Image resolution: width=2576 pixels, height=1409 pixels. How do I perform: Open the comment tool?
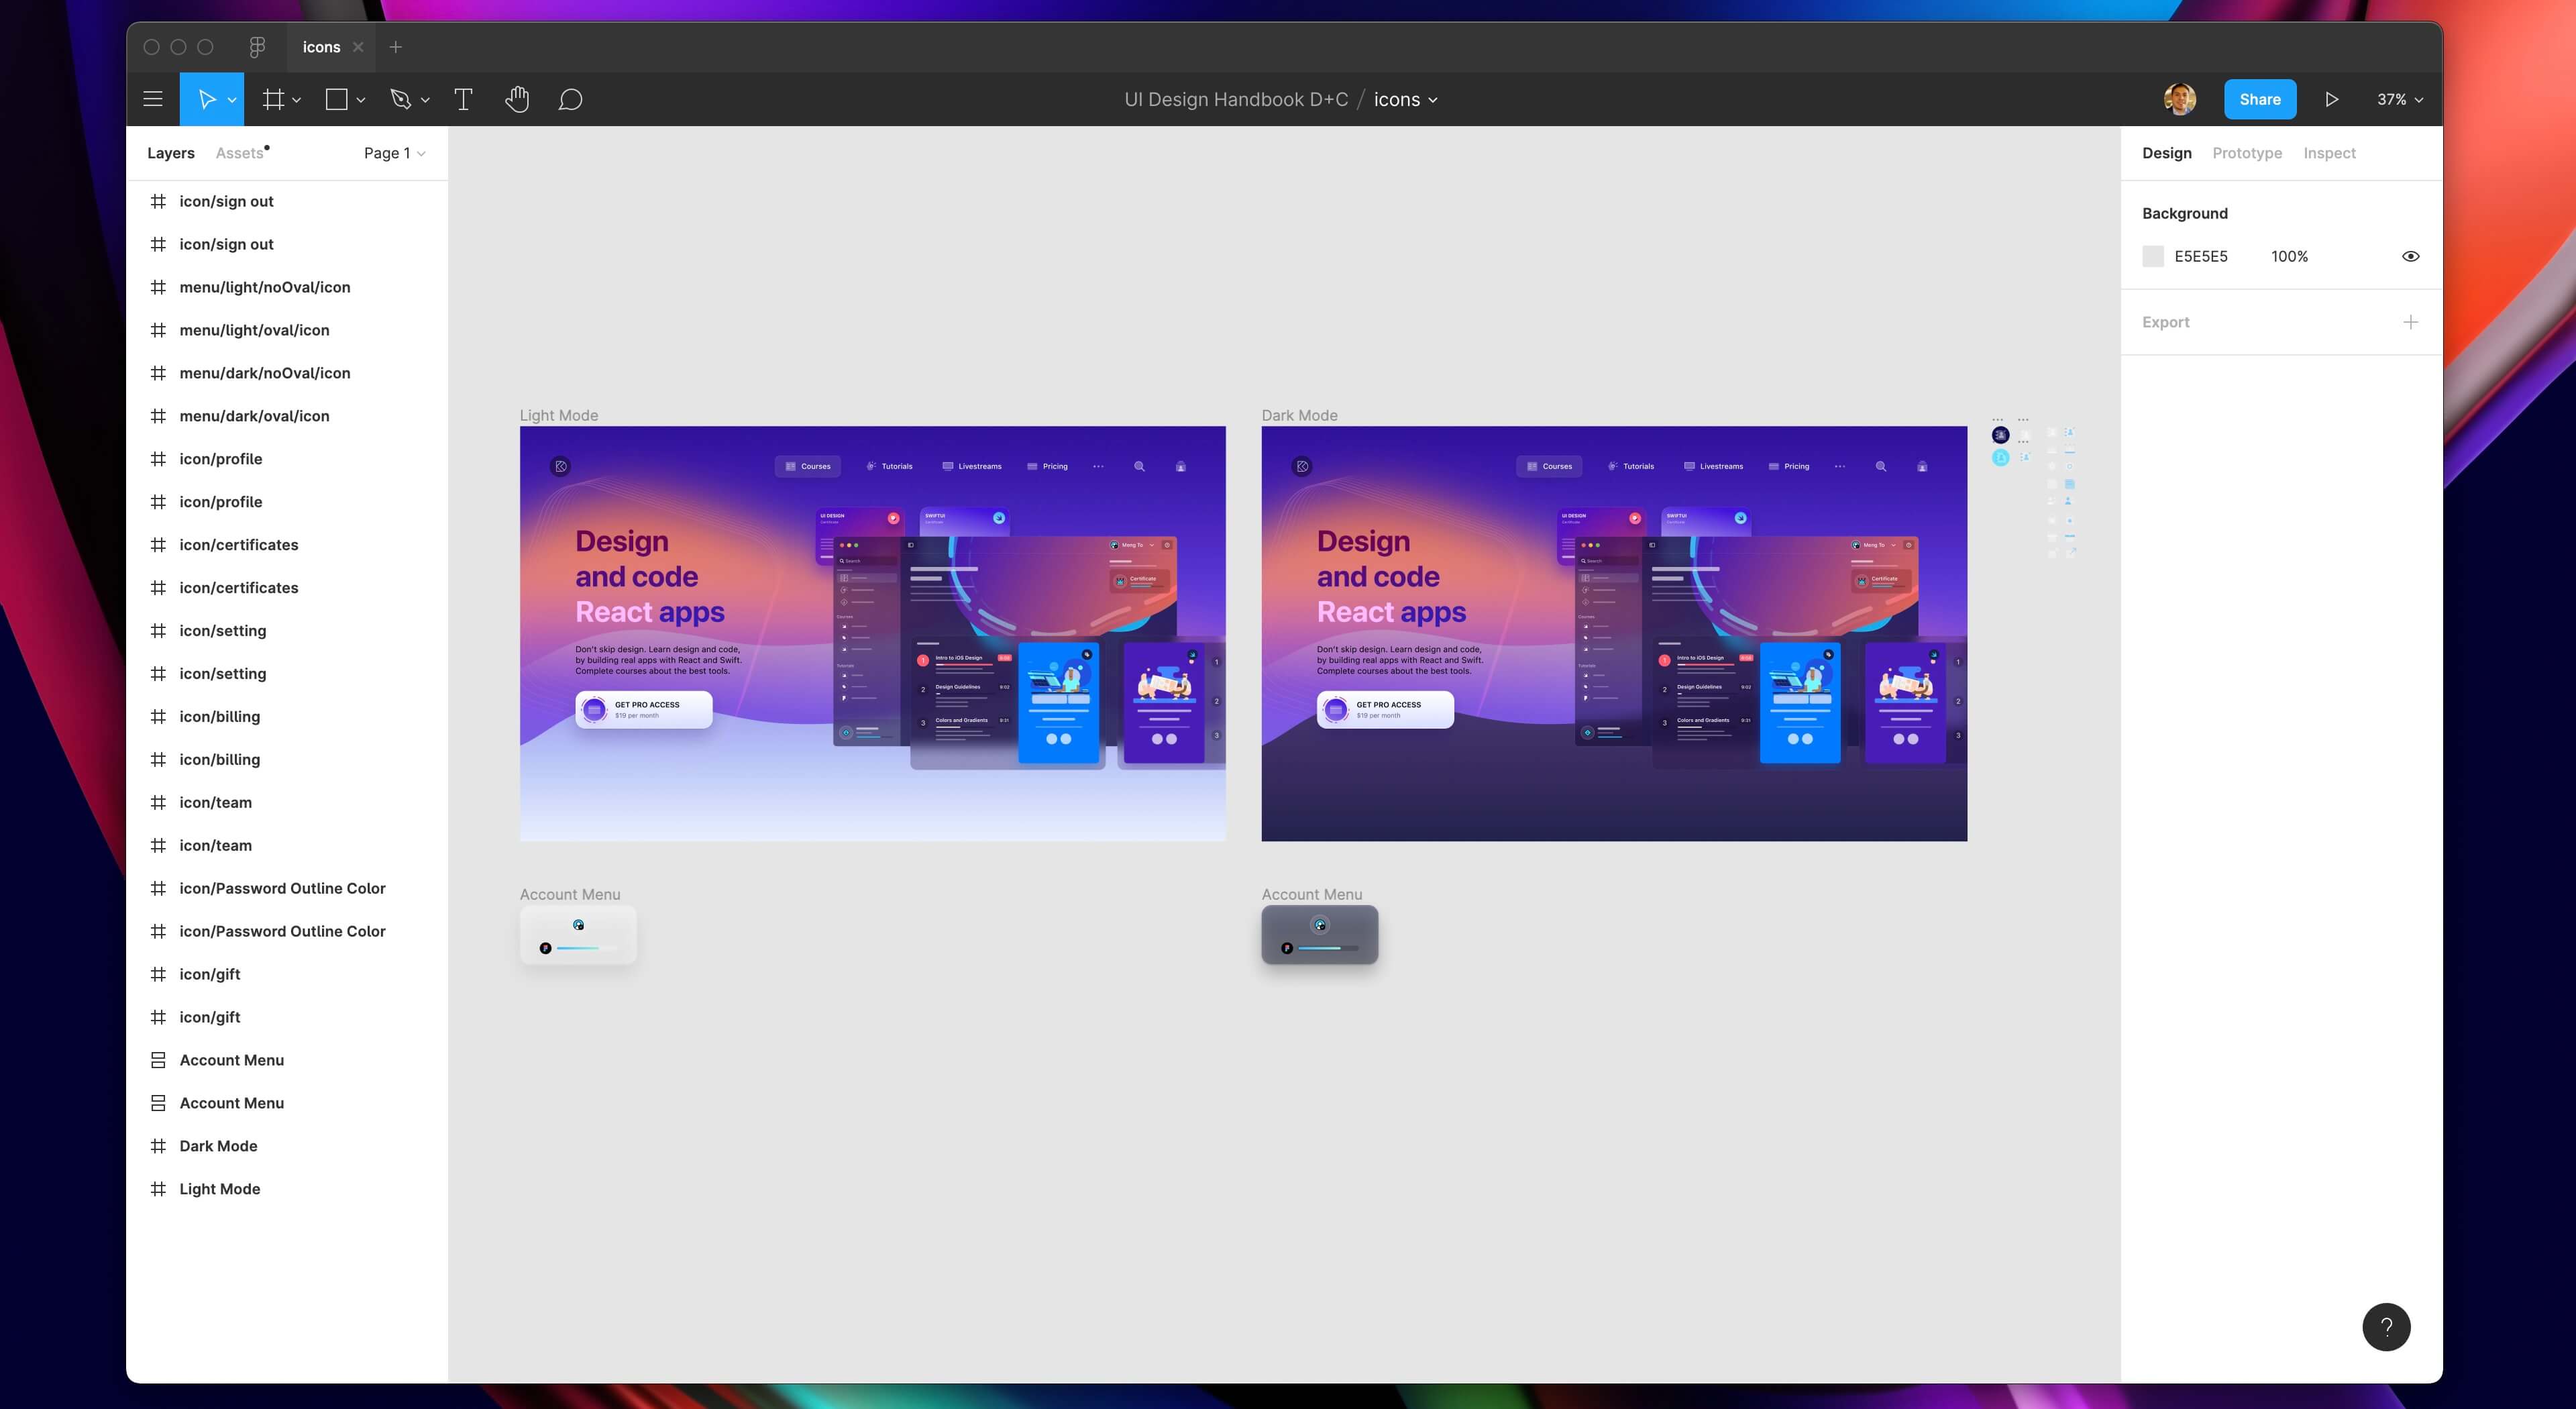pyautogui.click(x=571, y=99)
